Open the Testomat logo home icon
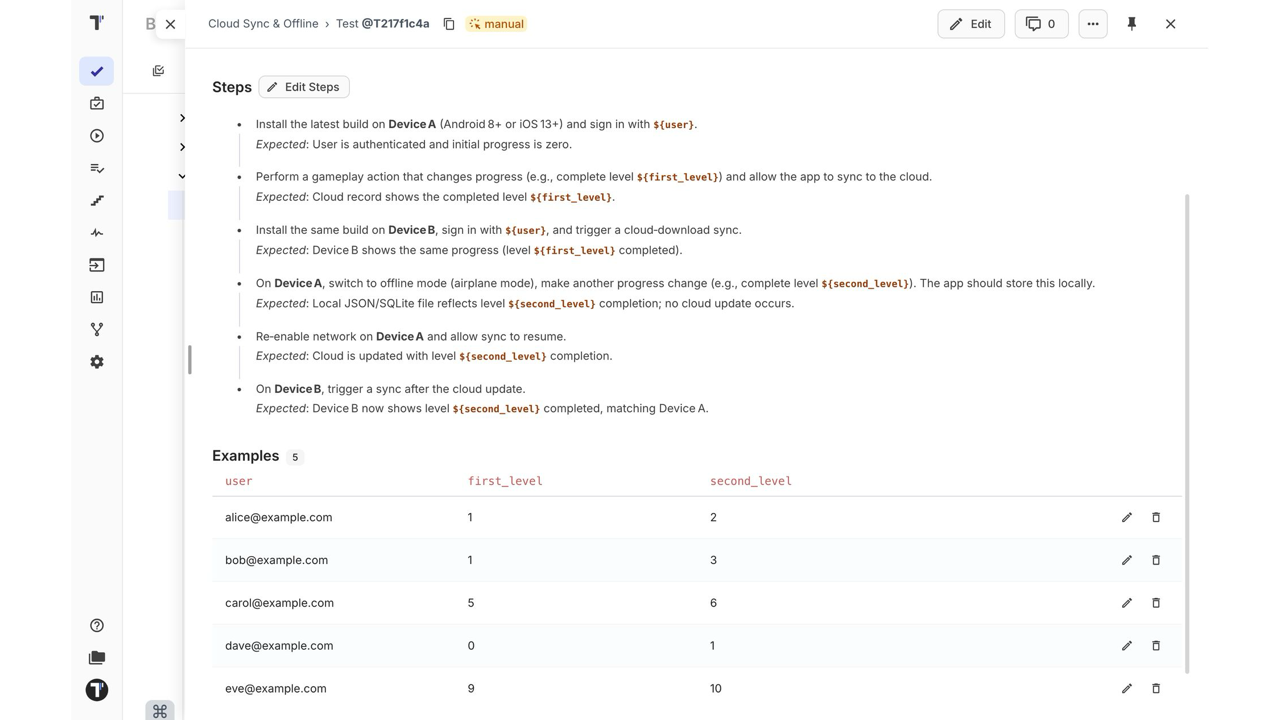This screenshot has height=720, width=1280. pyautogui.click(x=97, y=22)
